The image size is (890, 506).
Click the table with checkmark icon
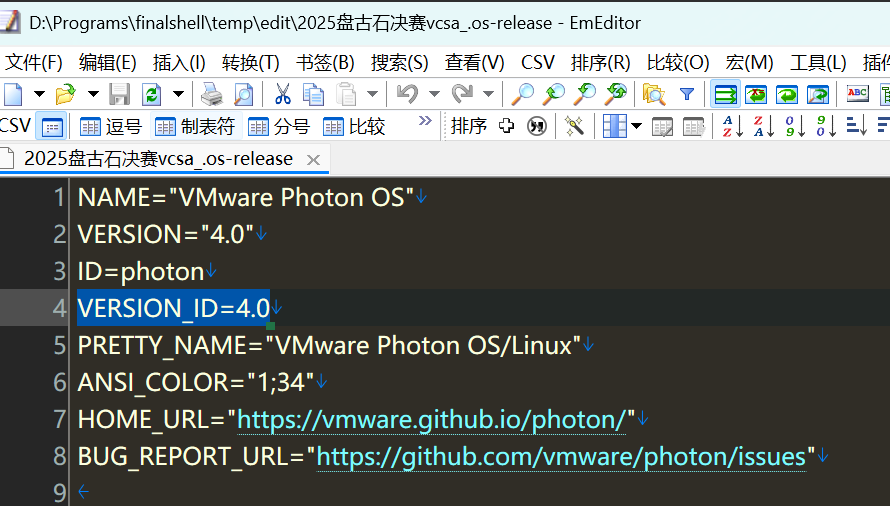pyautogui.click(x=662, y=126)
